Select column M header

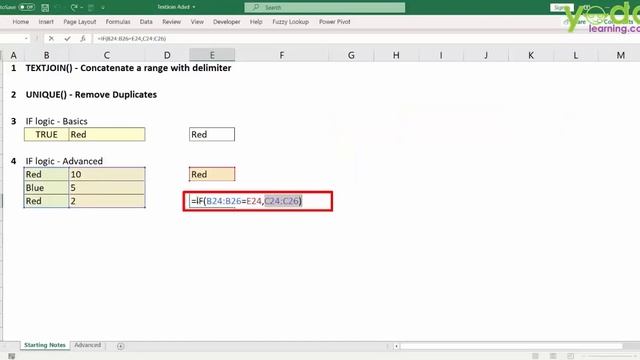click(x=620, y=55)
